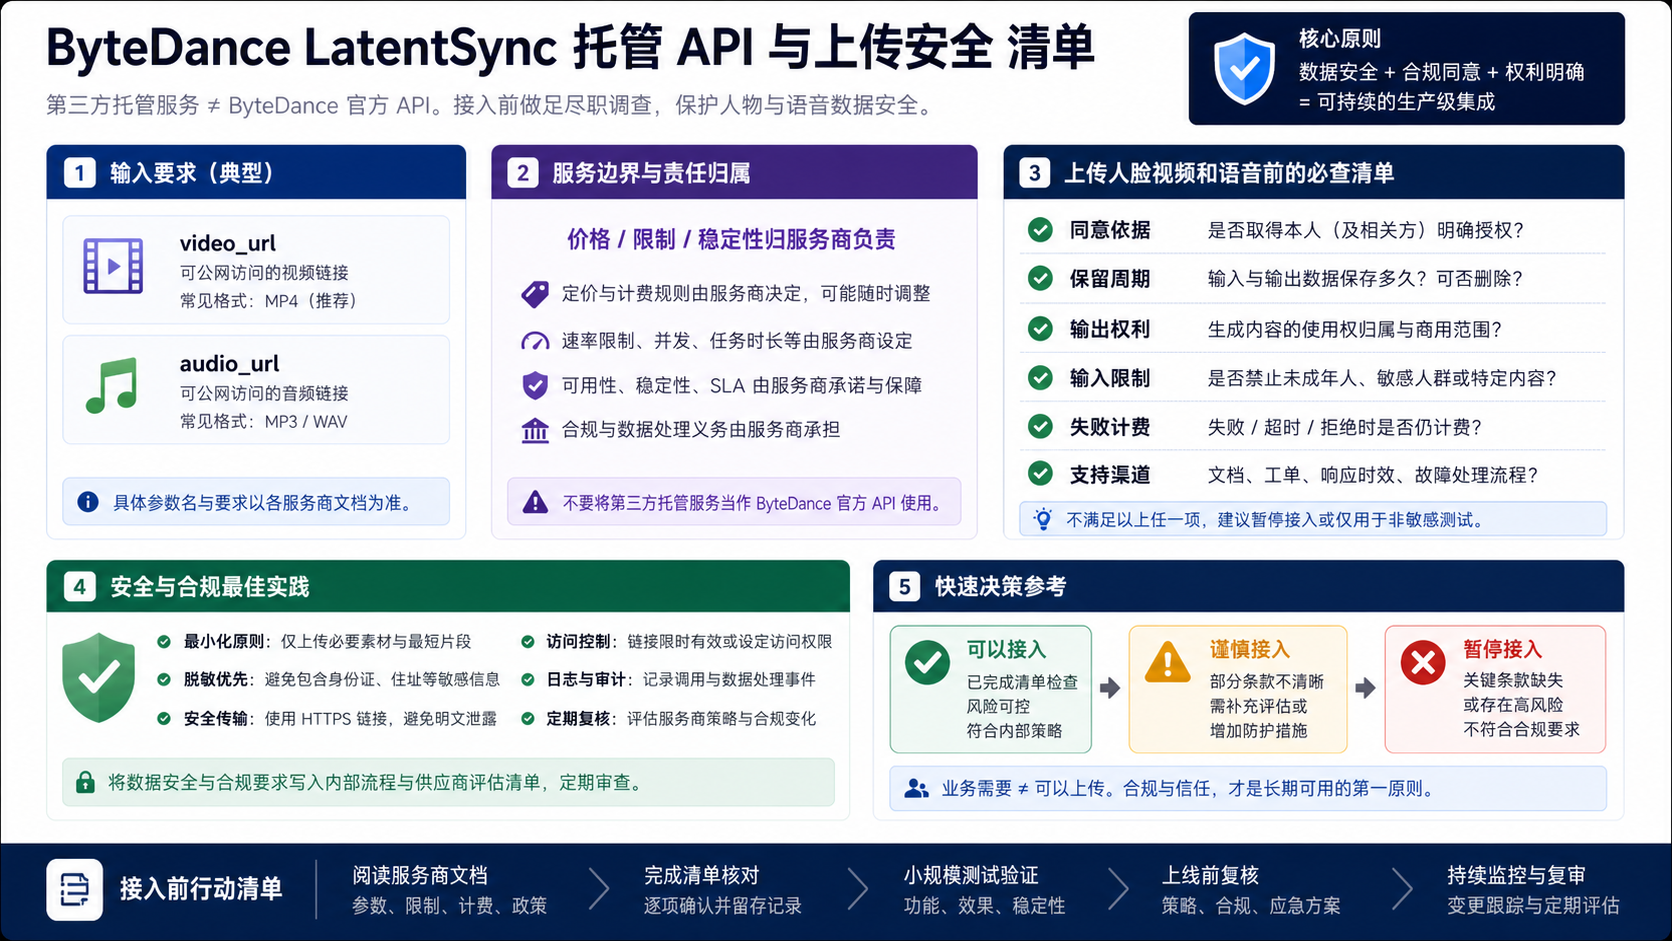Click the chevron after 上线前复核 step
This screenshot has height=941, width=1672.
(1402, 888)
